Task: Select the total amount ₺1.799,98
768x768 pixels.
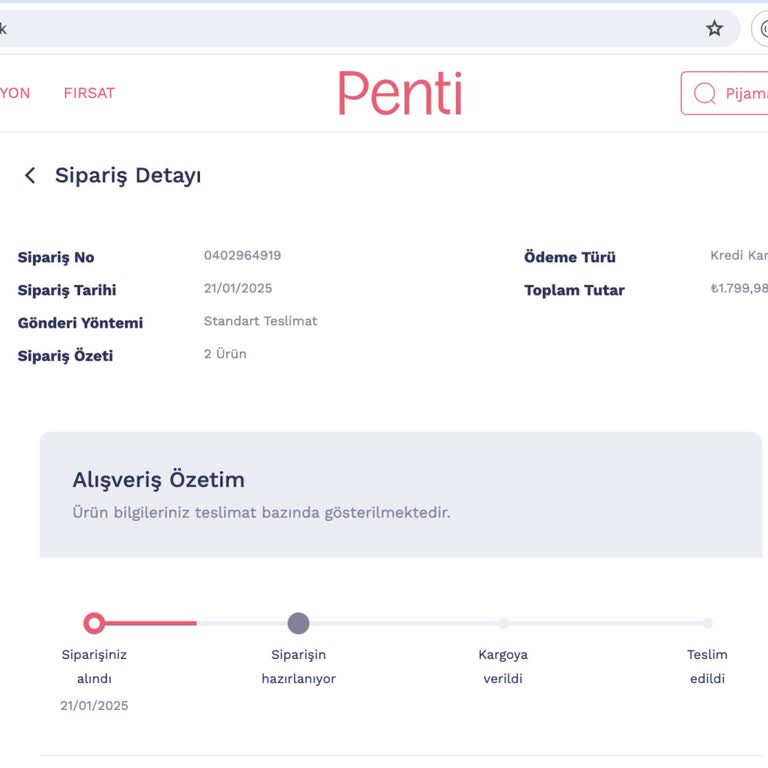Action: [x=739, y=288]
